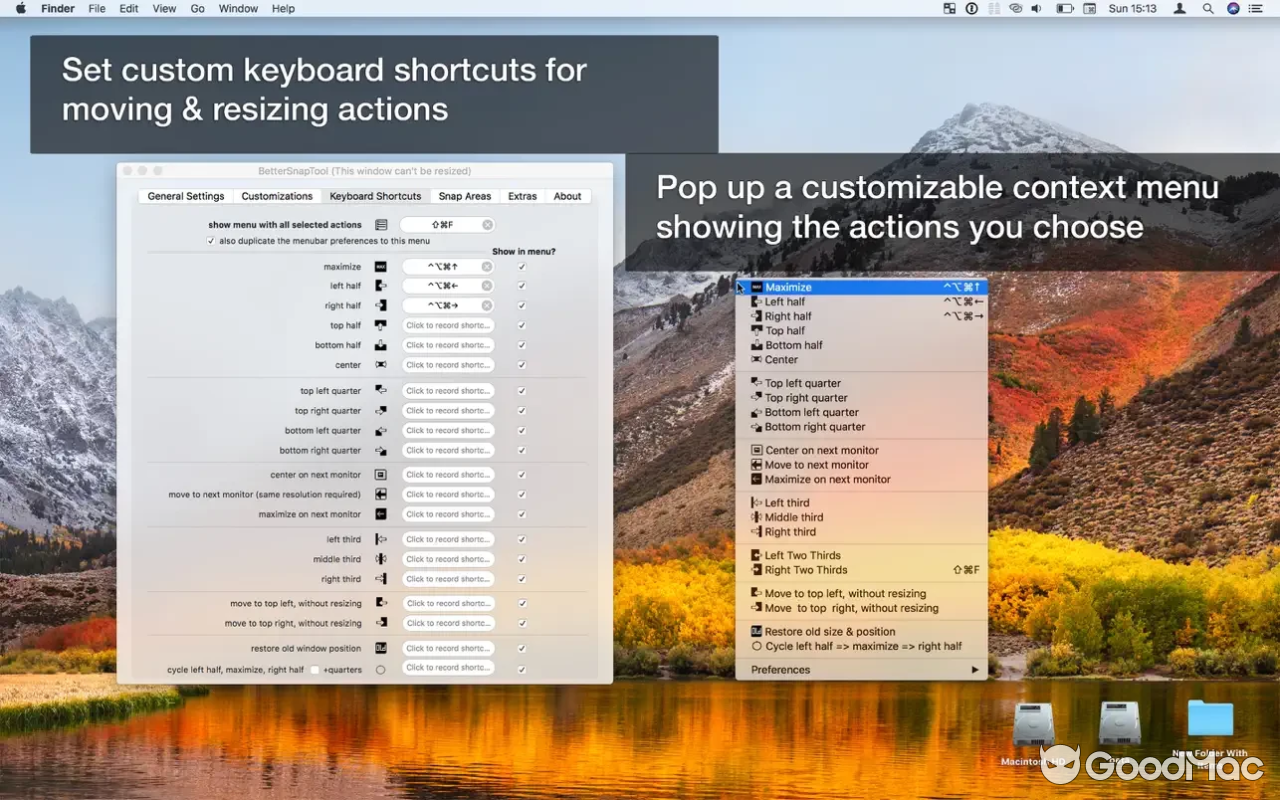
Task: Click the bottom half snap icon
Action: tap(382, 344)
